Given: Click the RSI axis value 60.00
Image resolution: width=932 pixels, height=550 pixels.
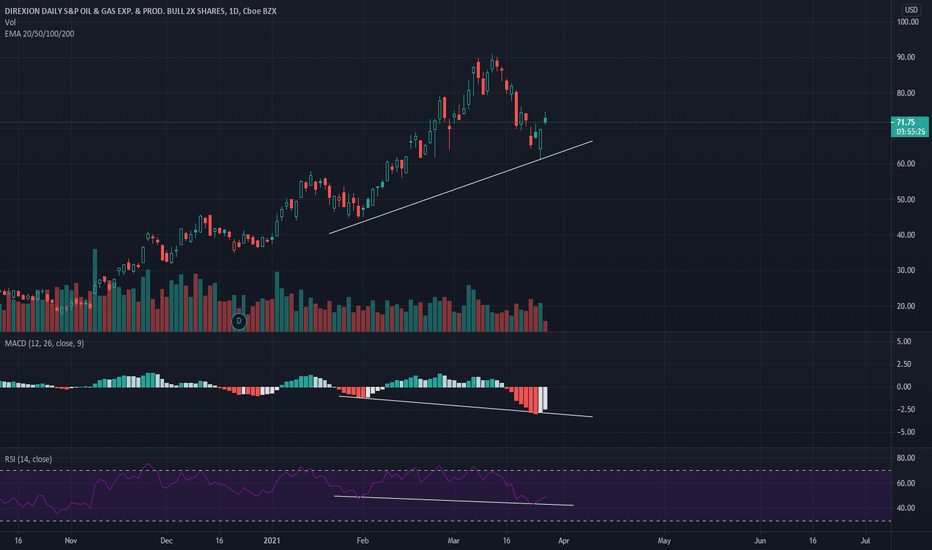Looking at the screenshot, I should [x=906, y=483].
